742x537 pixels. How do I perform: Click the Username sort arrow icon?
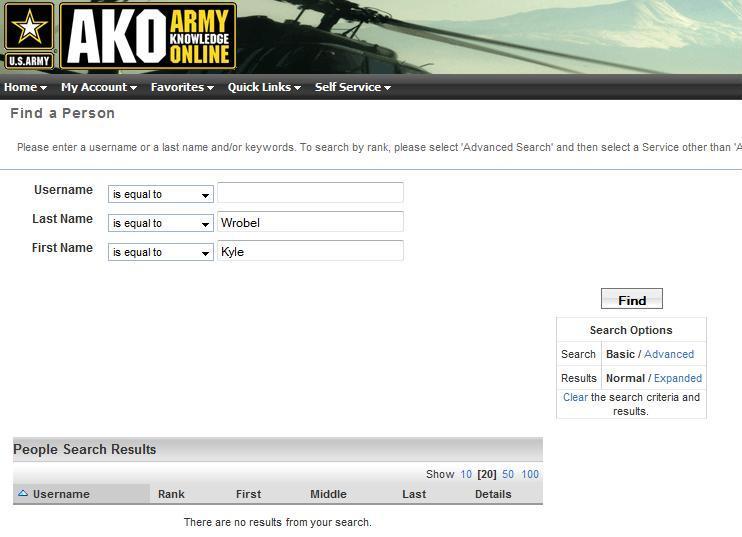pos(23,493)
